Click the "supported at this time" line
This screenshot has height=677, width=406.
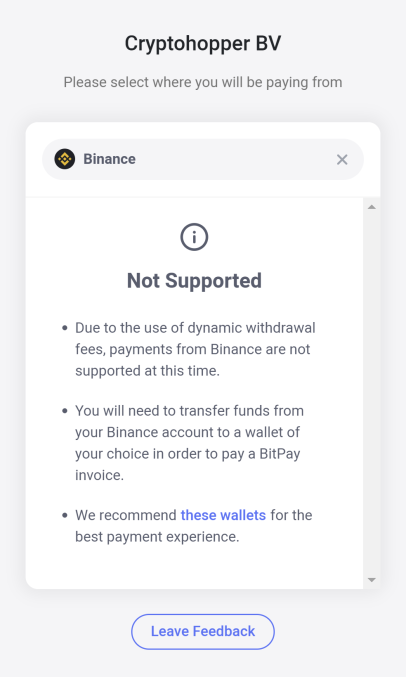click(147, 371)
